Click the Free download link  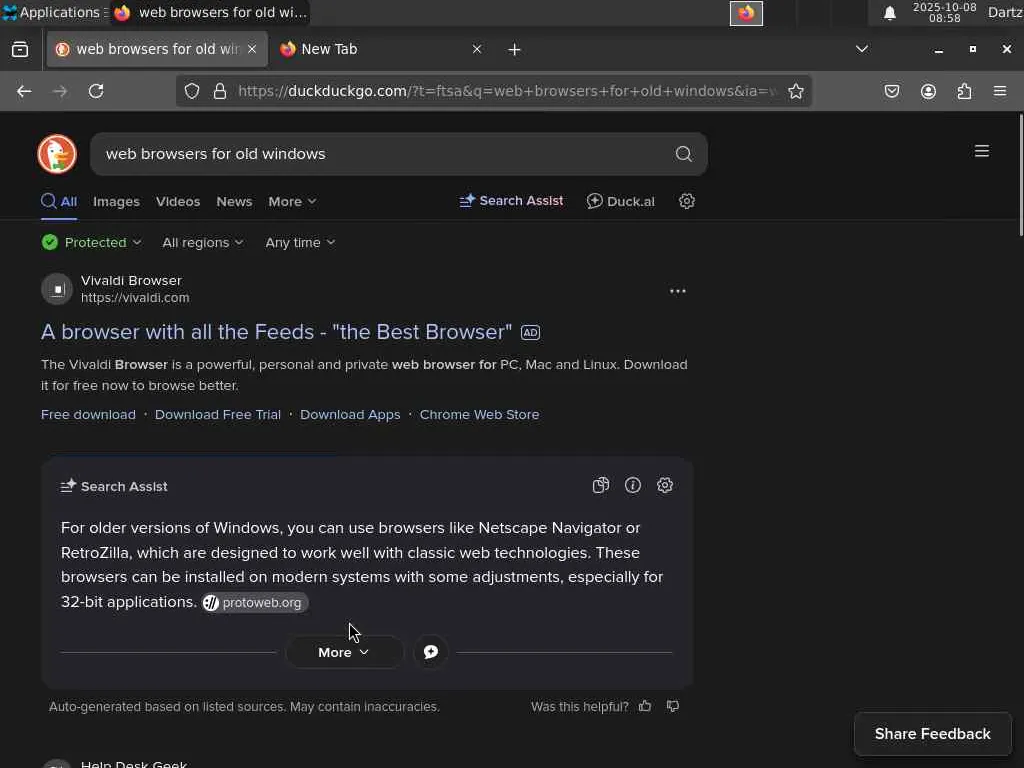pos(88,415)
